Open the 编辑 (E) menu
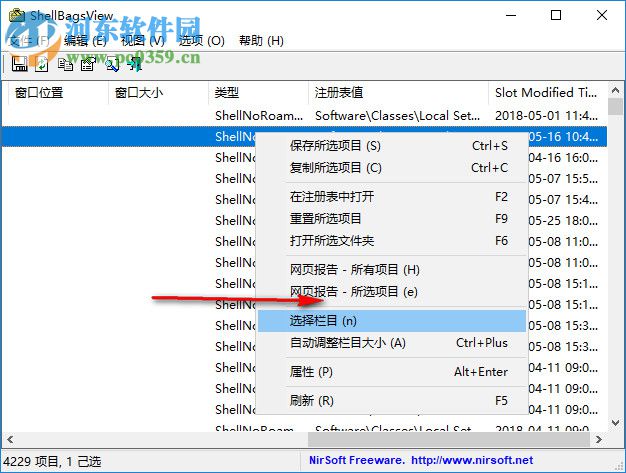The image size is (626, 473). pos(85,41)
